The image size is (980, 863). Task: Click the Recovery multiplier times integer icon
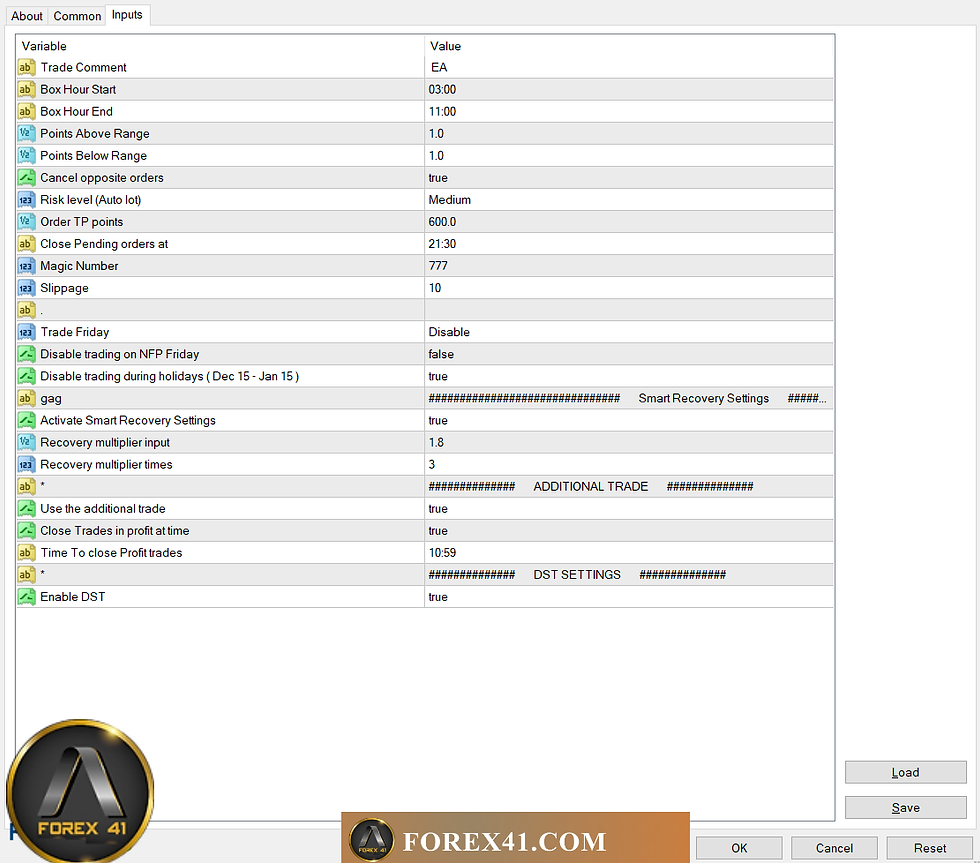pyautogui.click(x=26, y=465)
